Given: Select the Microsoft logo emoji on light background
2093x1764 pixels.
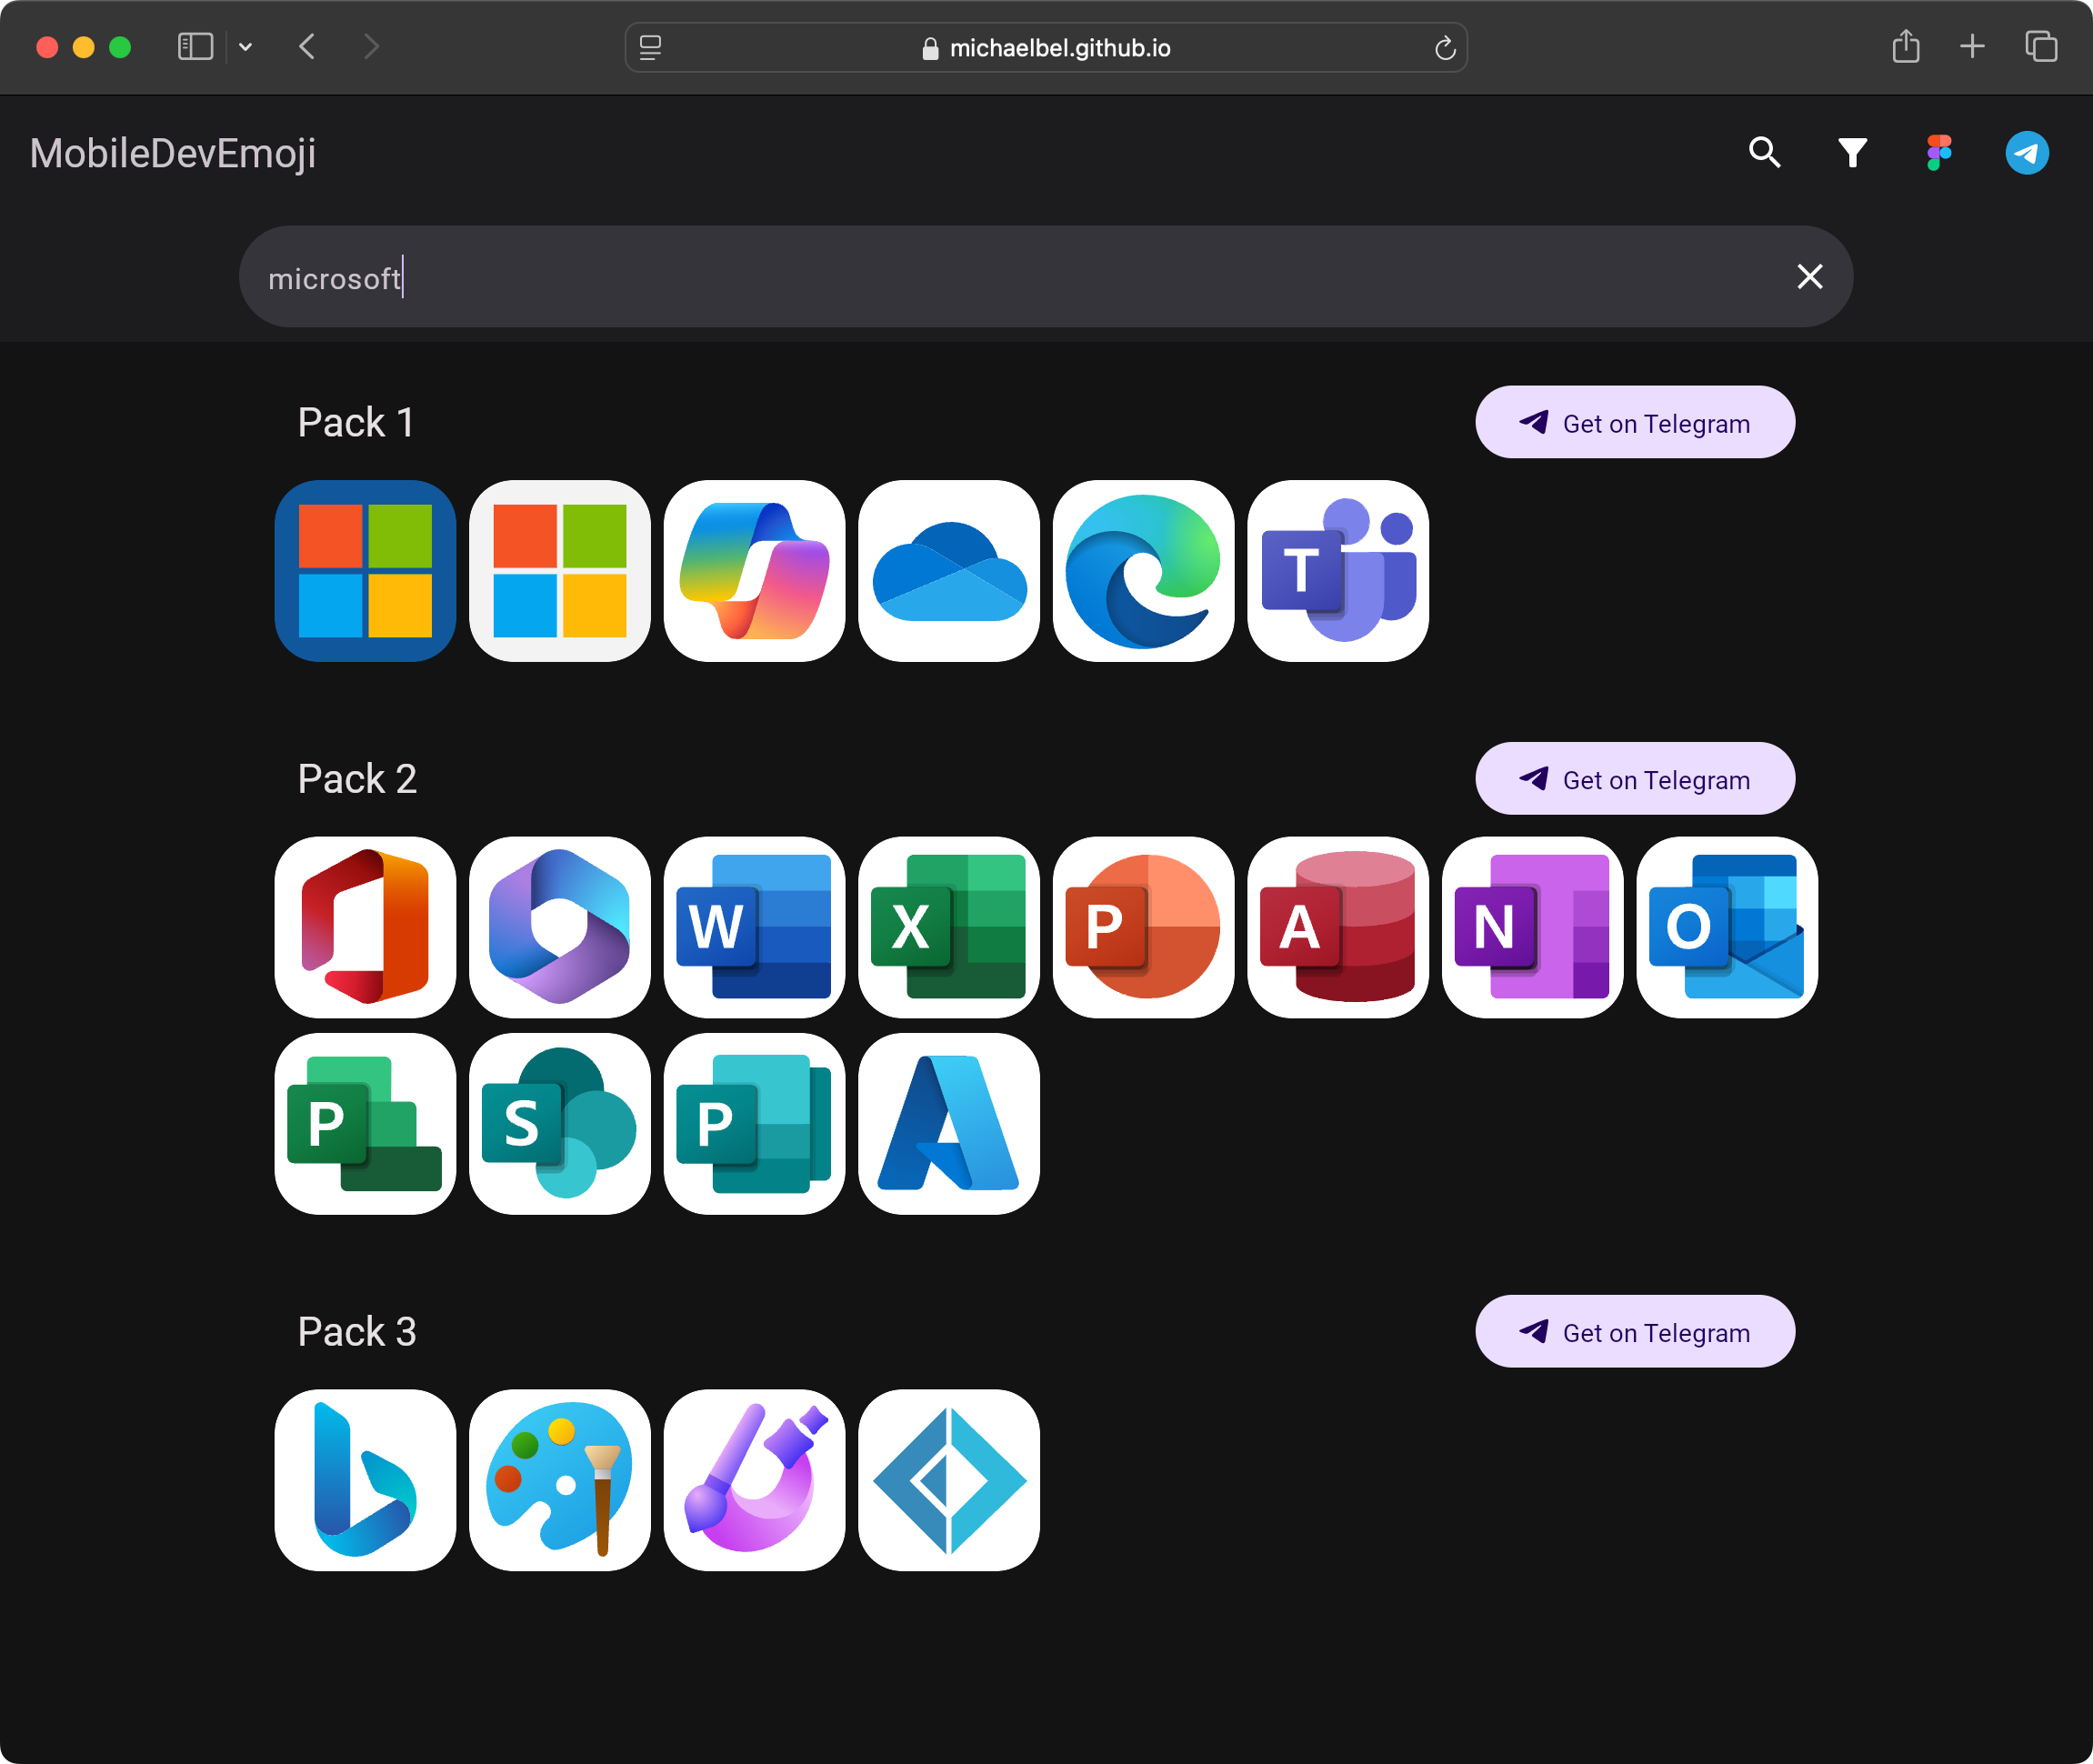Looking at the screenshot, I should click(560, 571).
